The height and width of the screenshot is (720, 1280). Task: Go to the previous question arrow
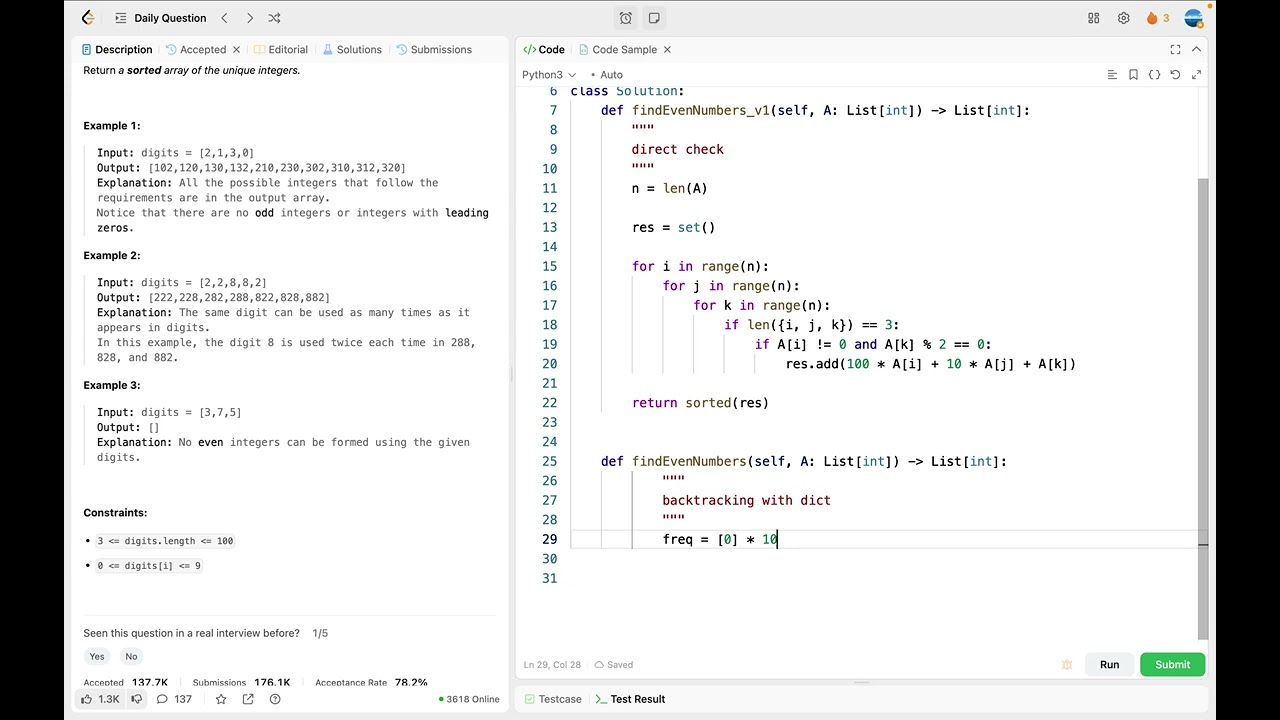click(225, 18)
